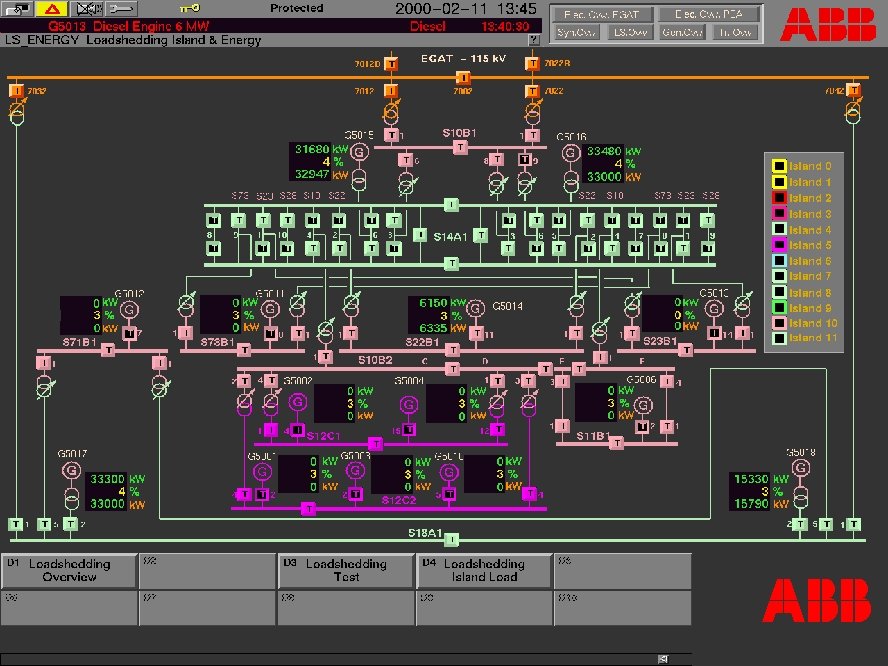Switch to the D4 Loadshedding Island Load page

click(x=482, y=568)
